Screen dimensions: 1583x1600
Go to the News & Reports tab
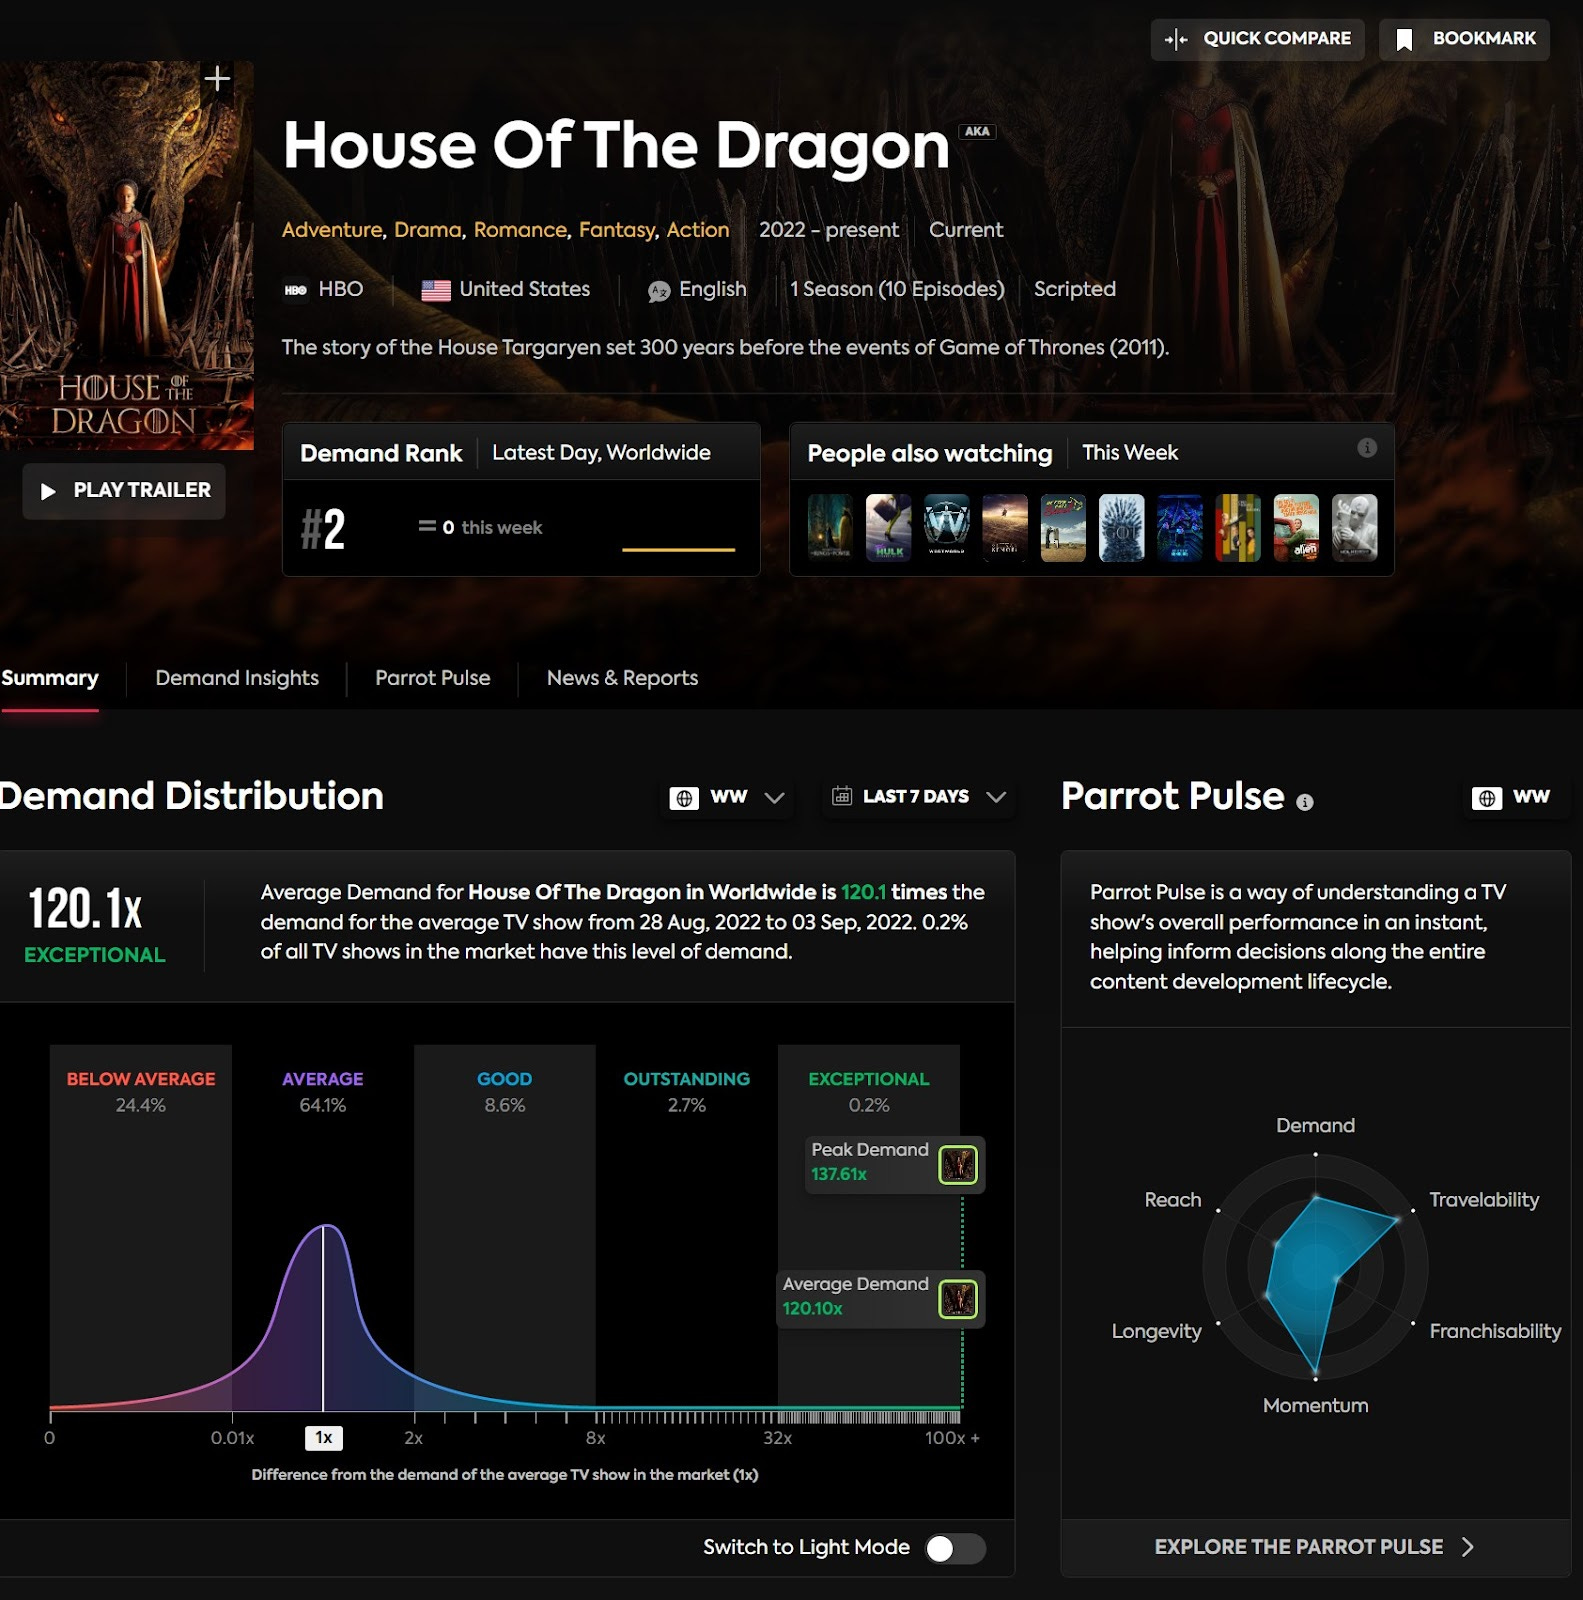622,678
